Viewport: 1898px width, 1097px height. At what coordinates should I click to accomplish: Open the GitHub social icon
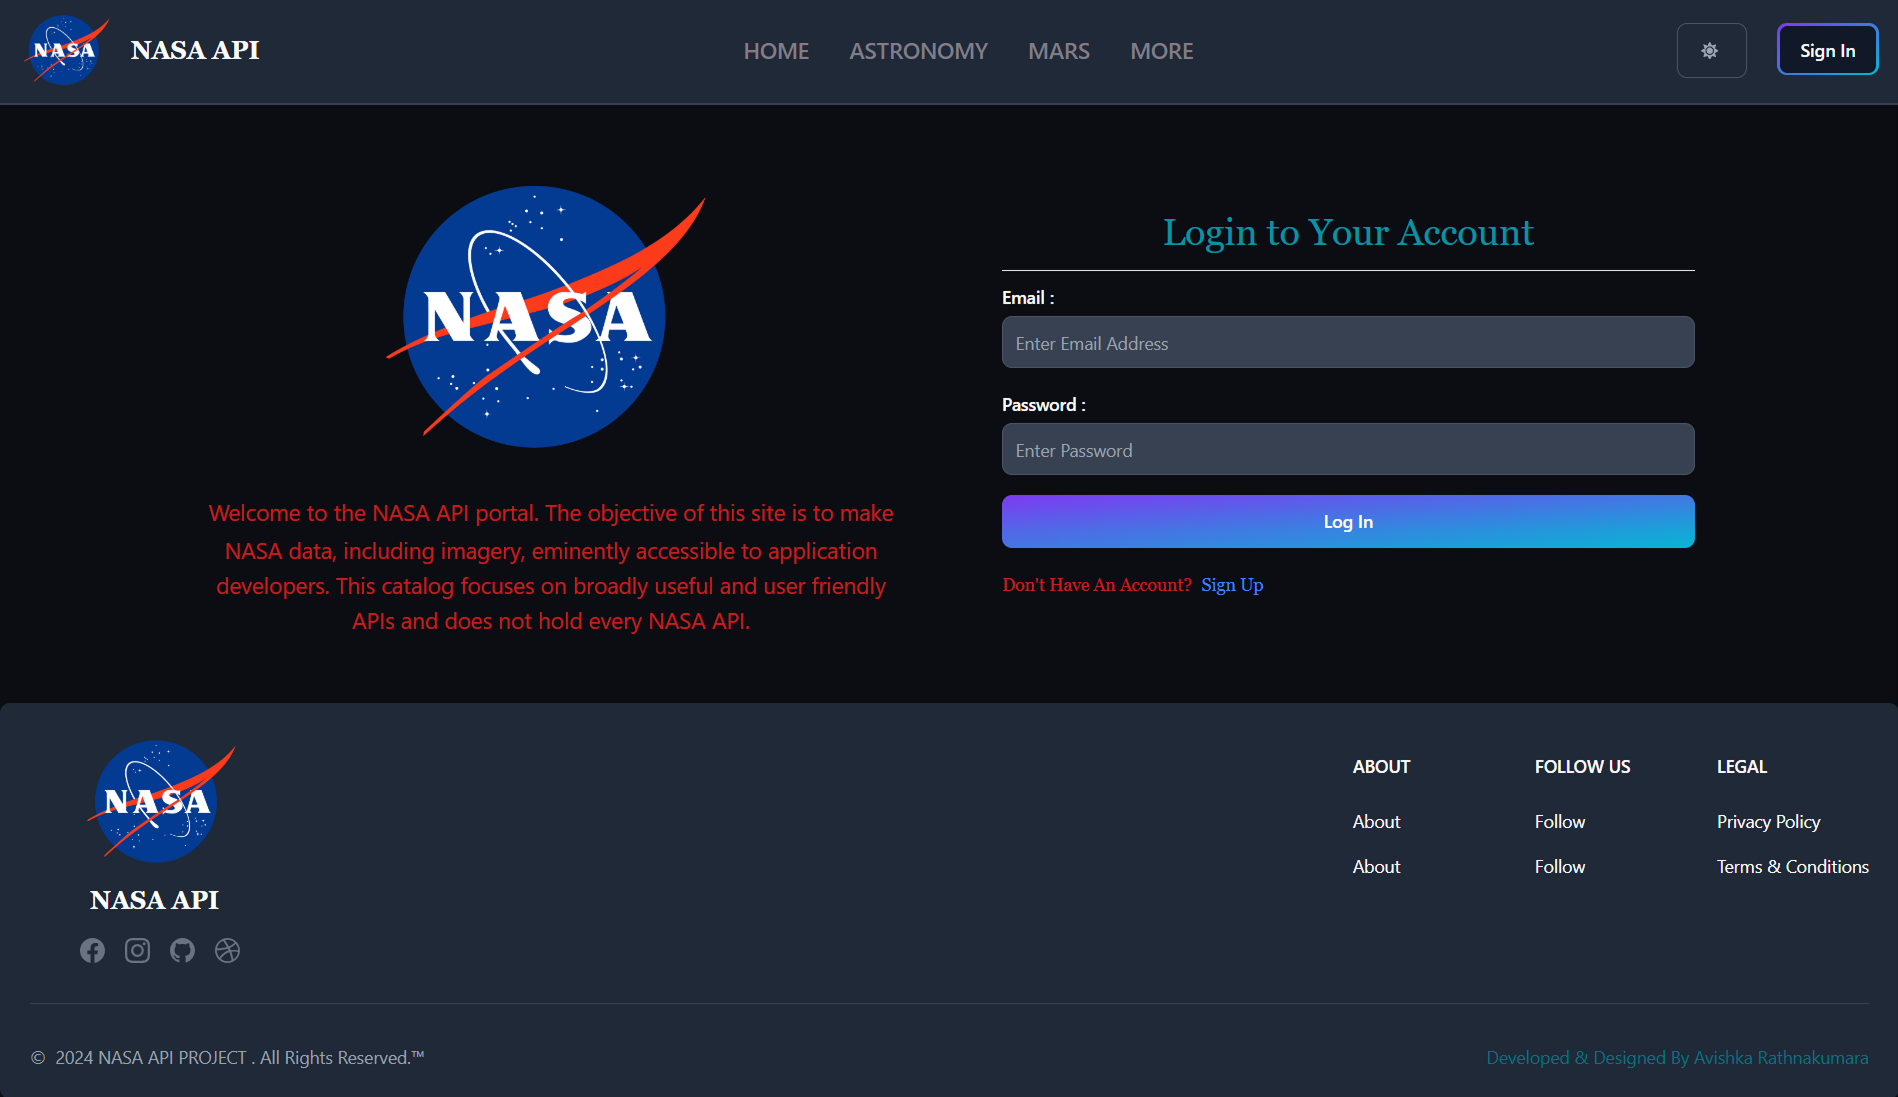coord(182,950)
